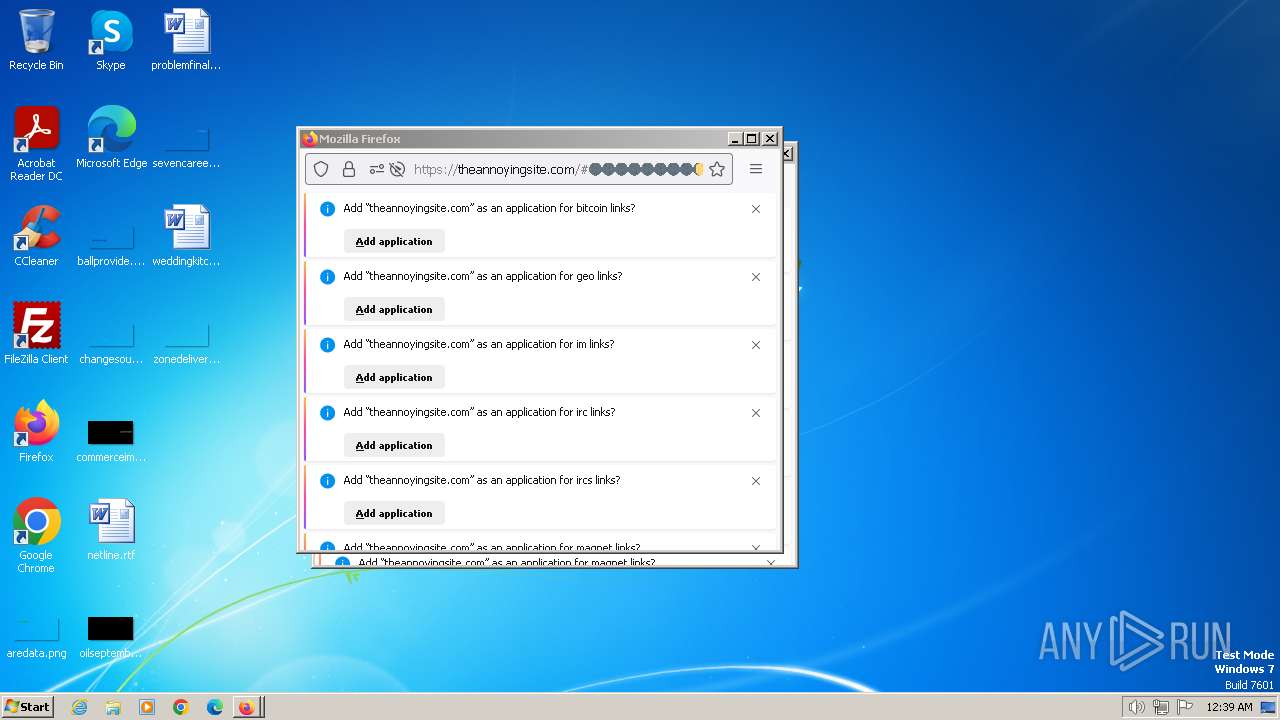This screenshot has height=720, width=1280.
Task: Click the Action Center flag tray icon
Action: (x=1185, y=707)
